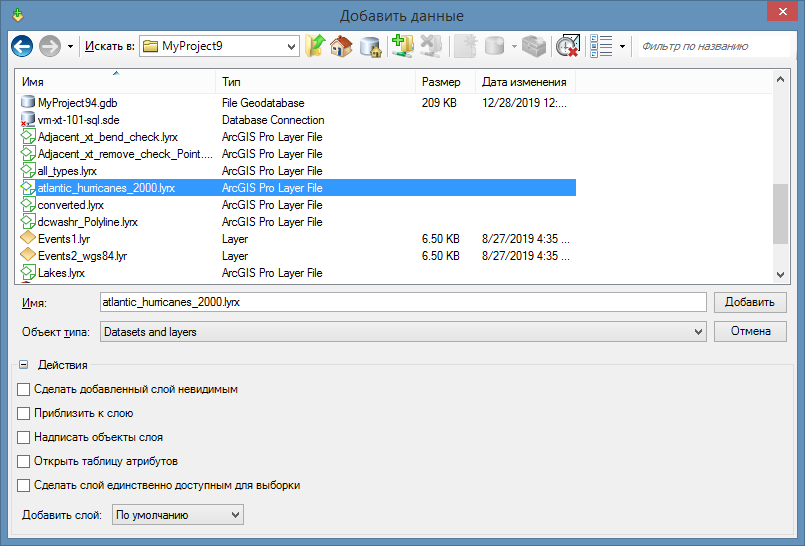The width and height of the screenshot is (805, 546).
Task: Select Events2_wgs84.lyr yellow layer icon
Action: (x=28, y=255)
